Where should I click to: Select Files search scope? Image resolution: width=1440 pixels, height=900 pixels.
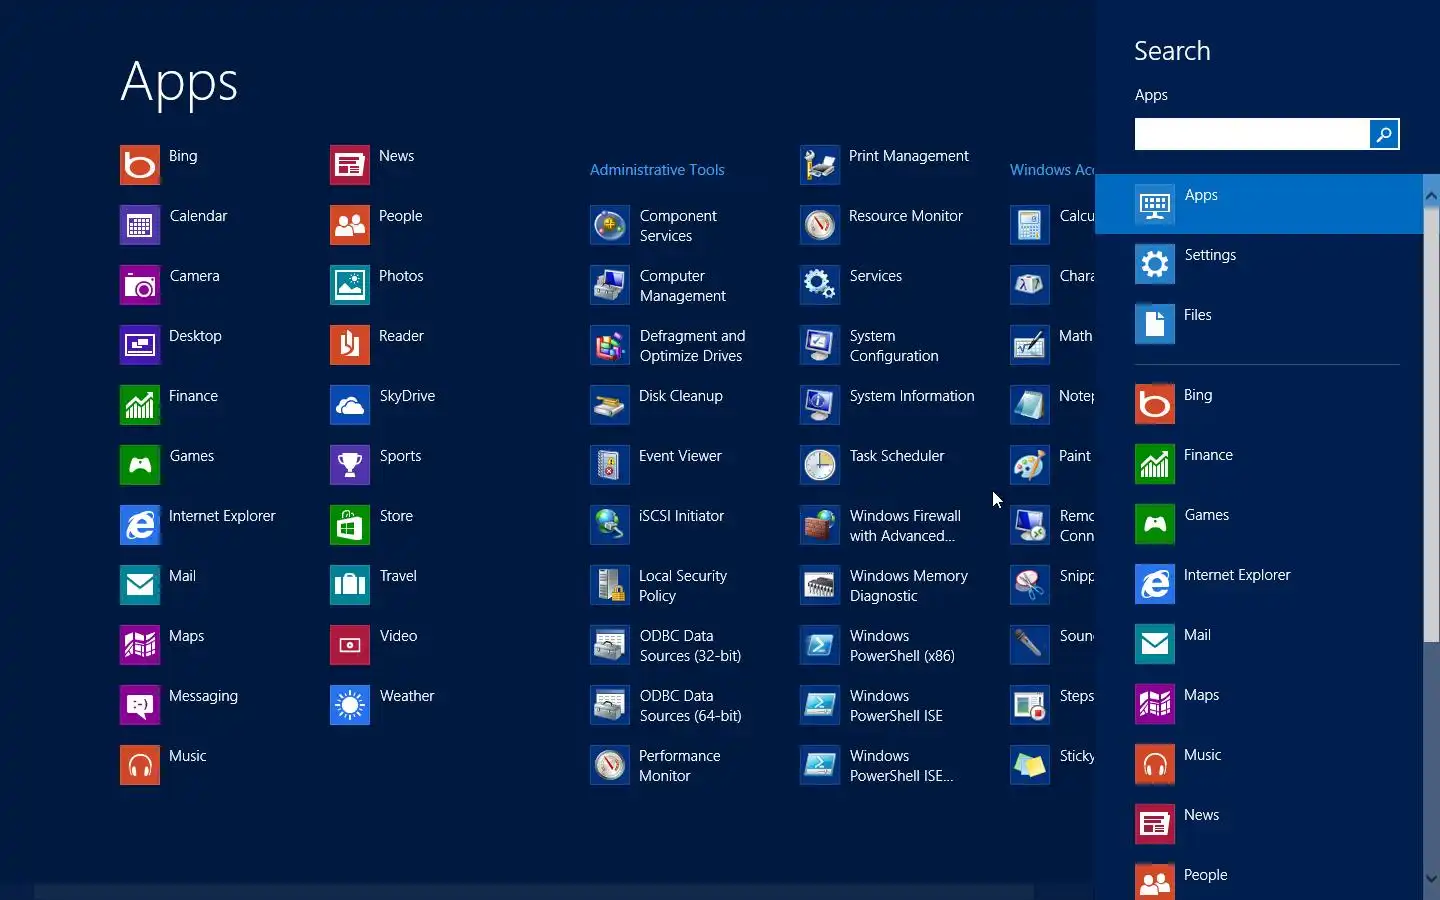[1259, 324]
